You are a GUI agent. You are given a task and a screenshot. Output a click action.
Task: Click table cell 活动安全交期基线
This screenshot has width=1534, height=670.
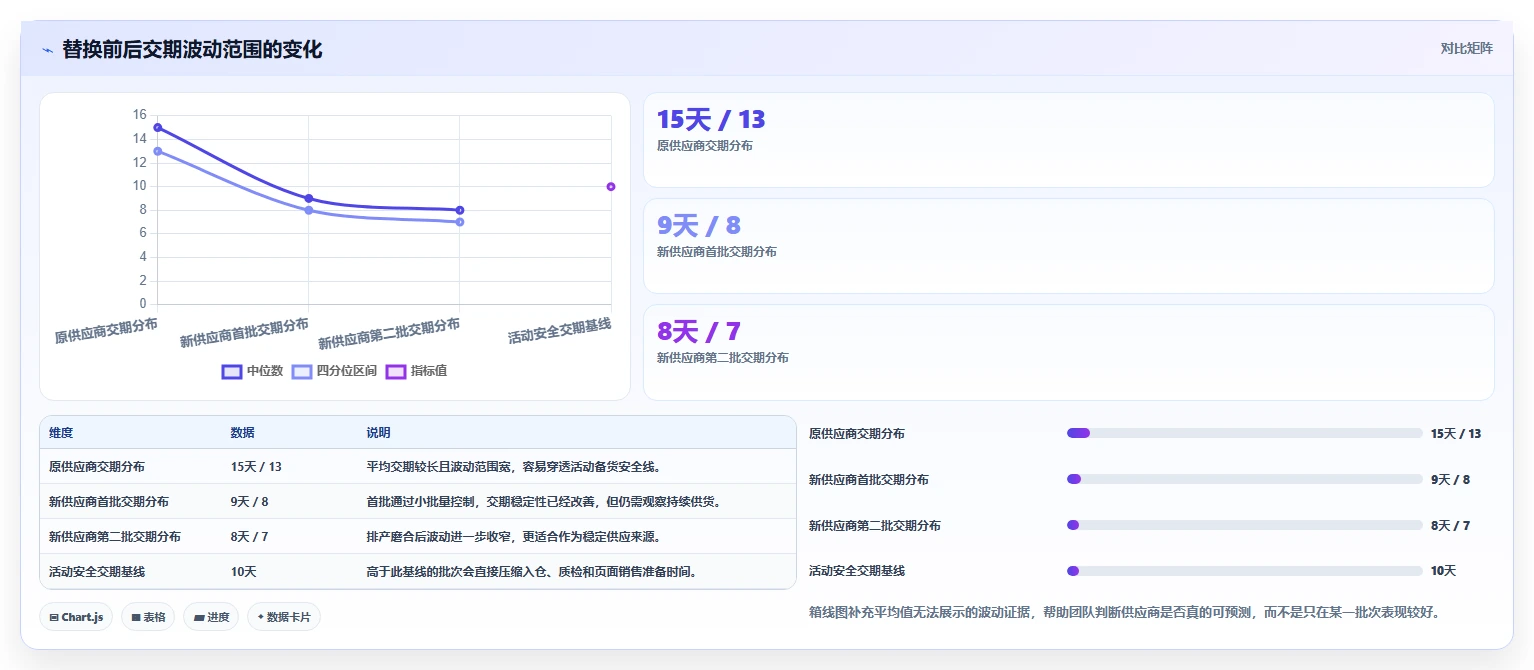pos(97,572)
